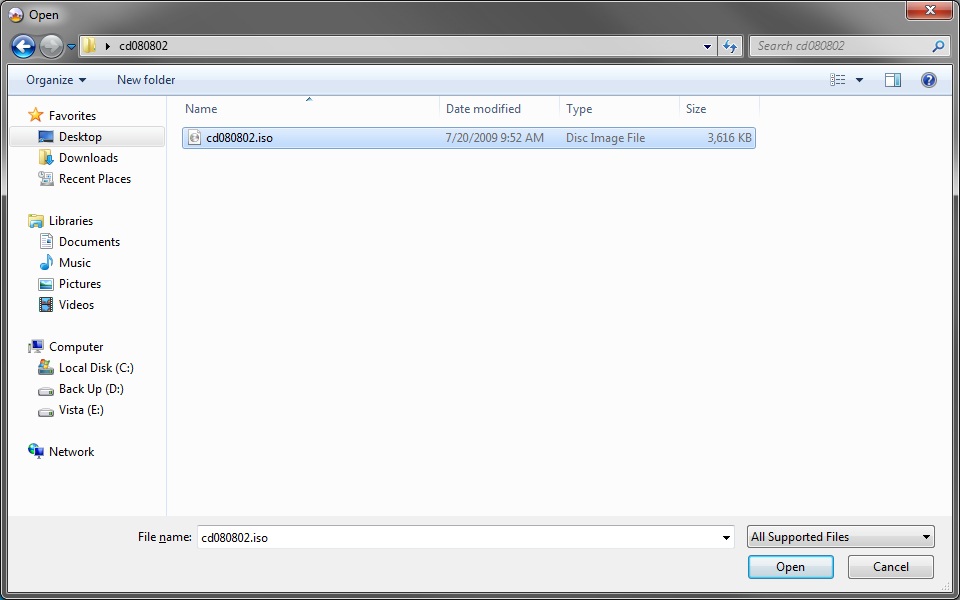
Task: Click inside the File name text field
Action: tap(460, 537)
